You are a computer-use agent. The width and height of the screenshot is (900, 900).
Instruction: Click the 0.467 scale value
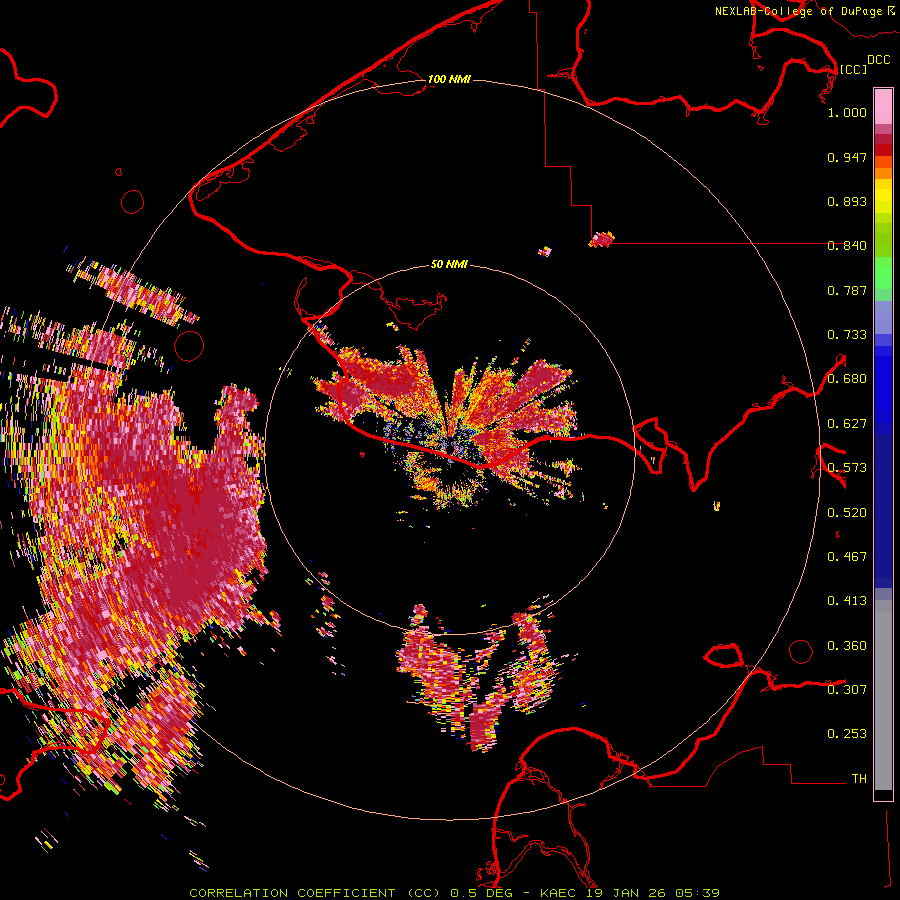tap(847, 557)
